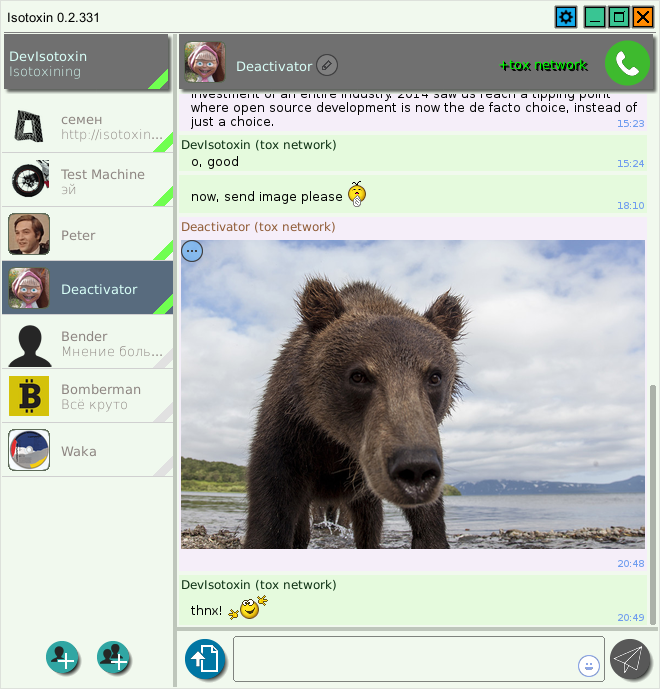This screenshot has height=689, width=660.
Task: Click the 'now, send image please' message
Action: pyautogui.click(x=266, y=196)
